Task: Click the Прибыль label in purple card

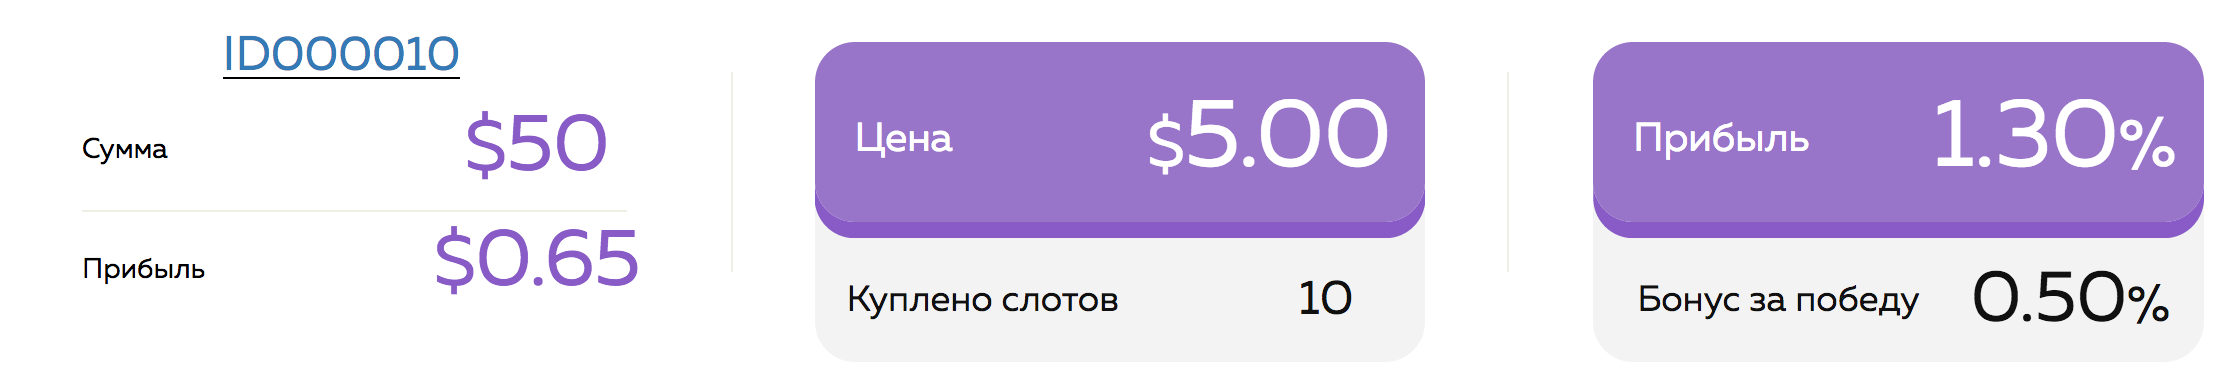Action: click(1721, 138)
